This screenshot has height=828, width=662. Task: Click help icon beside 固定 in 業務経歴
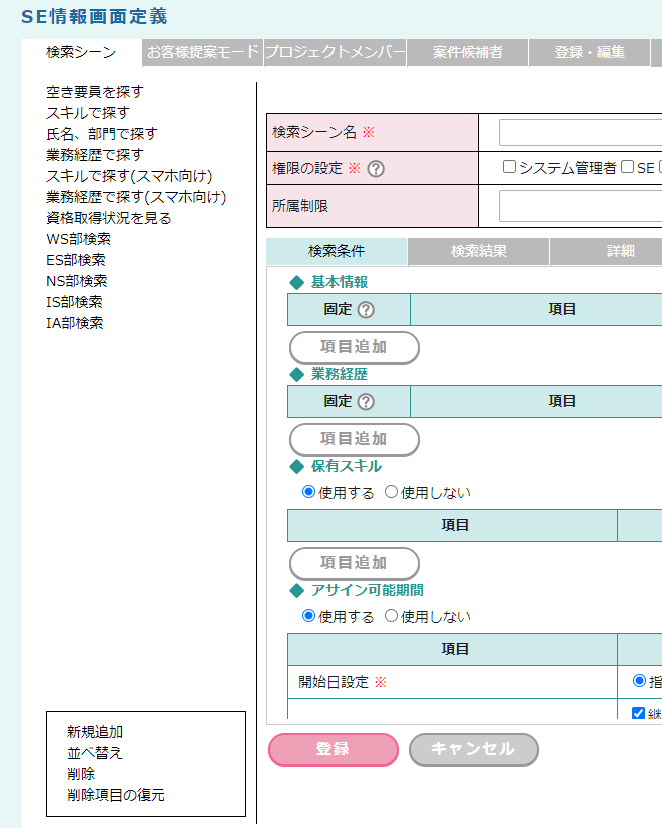(366, 401)
